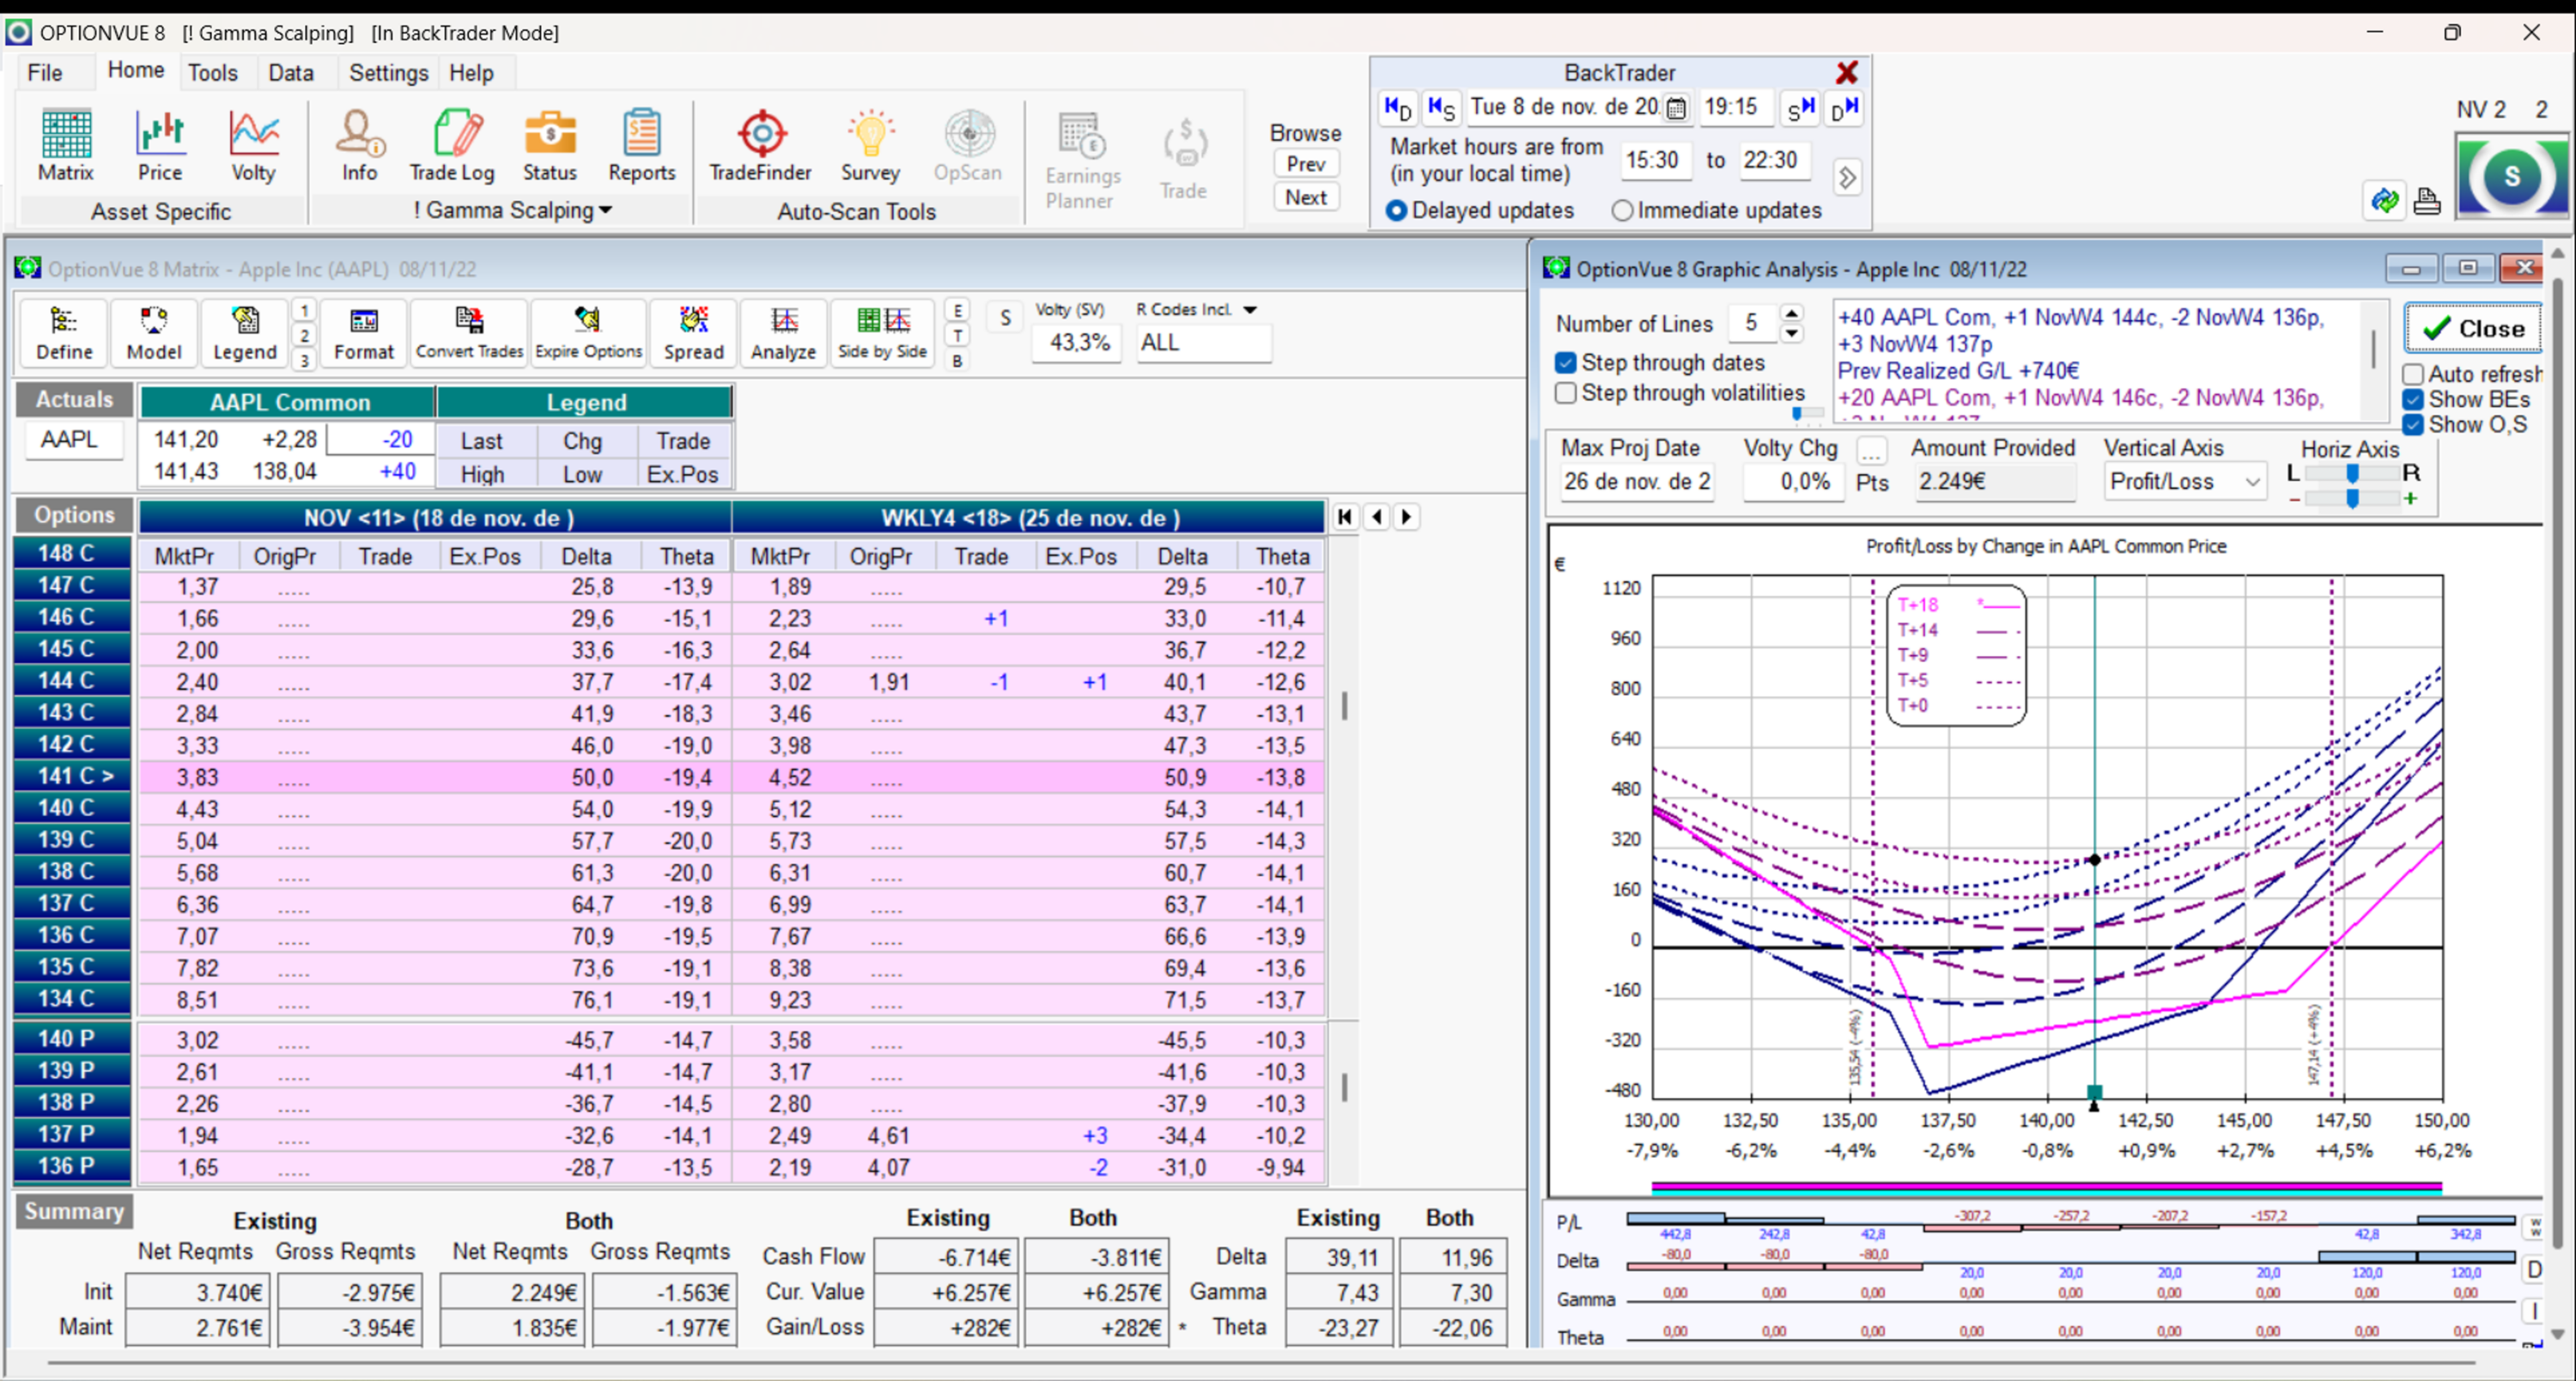Click the Define toolbar icon
This screenshot has height=1381, width=2576.
64,333
